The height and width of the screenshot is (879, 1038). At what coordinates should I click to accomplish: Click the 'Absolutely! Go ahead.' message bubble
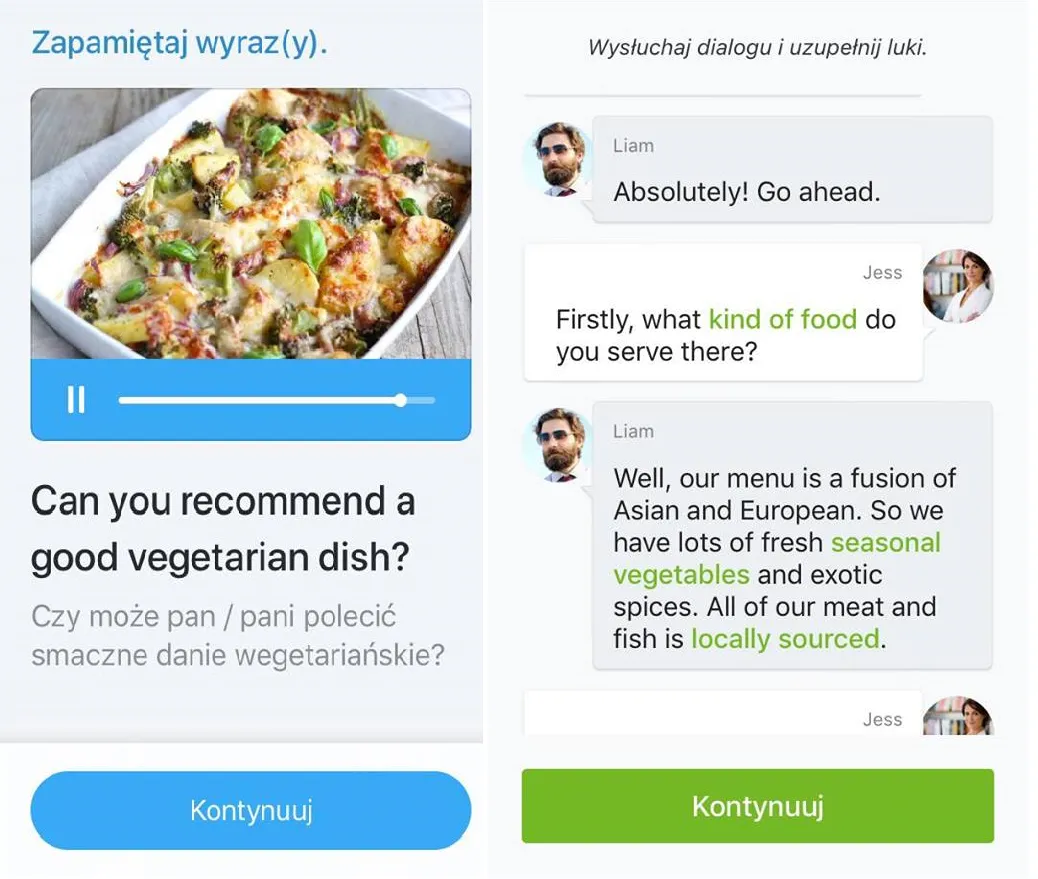coord(792,169)
